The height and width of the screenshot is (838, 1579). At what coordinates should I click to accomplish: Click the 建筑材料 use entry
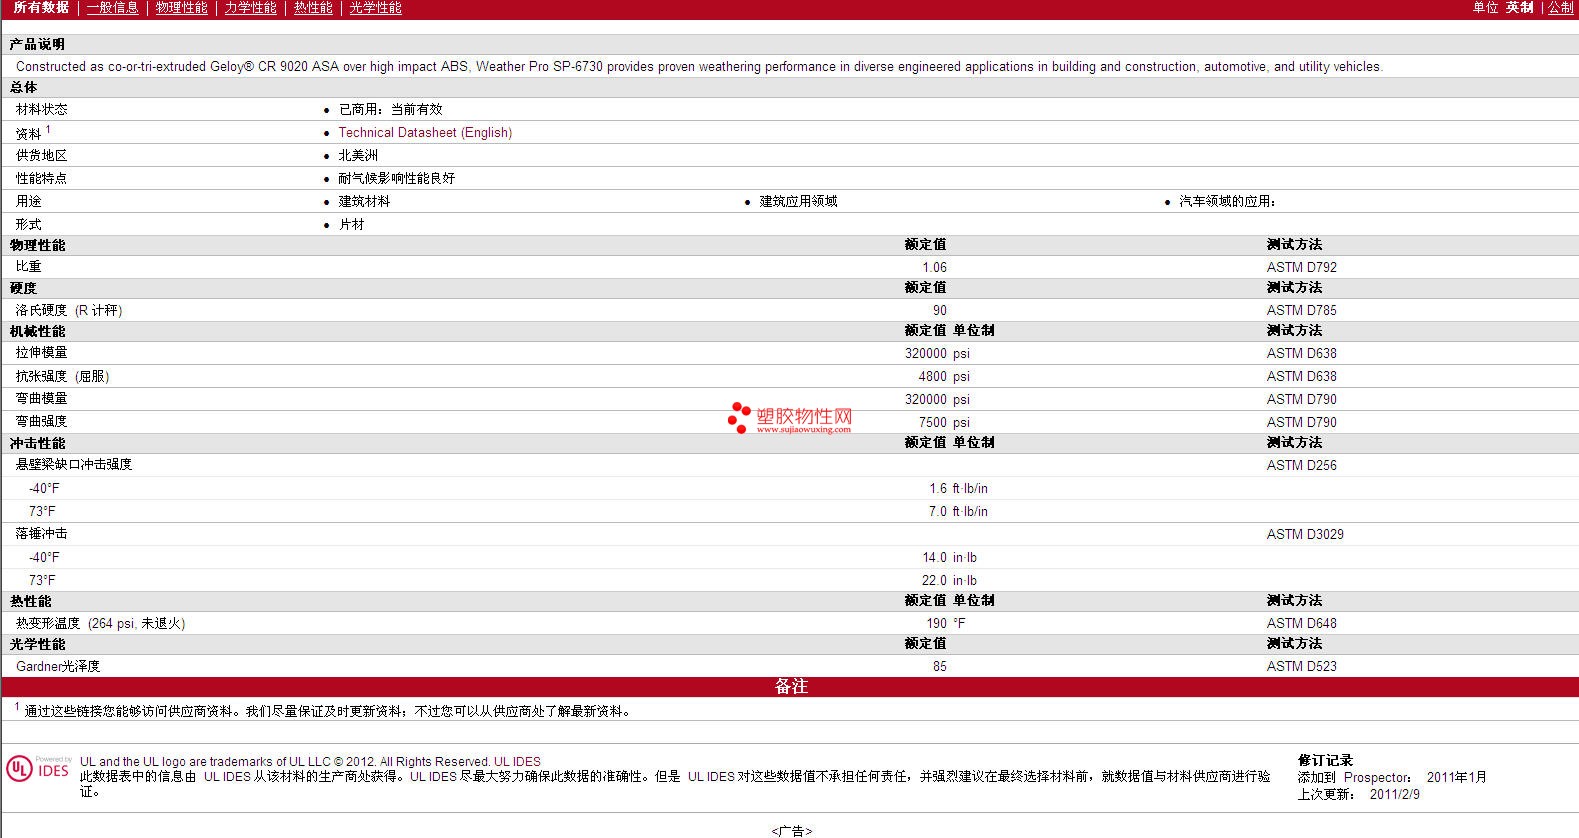[x=364, y=201]
